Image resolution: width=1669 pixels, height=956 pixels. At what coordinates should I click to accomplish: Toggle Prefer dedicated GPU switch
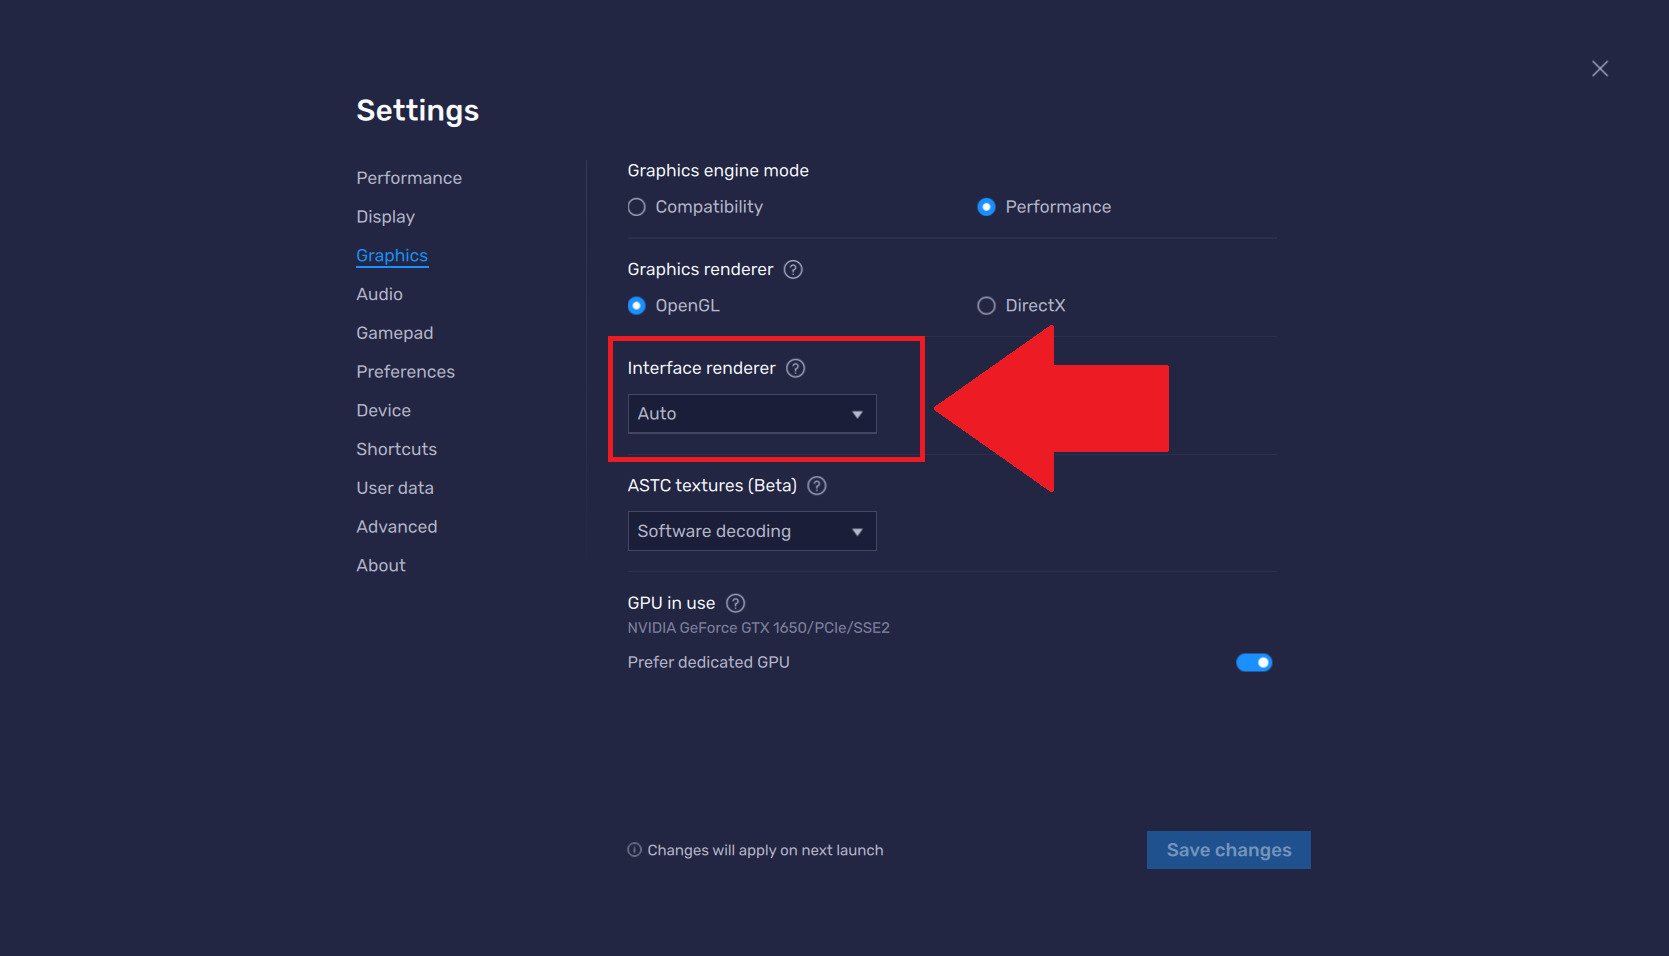[1254, 663]
